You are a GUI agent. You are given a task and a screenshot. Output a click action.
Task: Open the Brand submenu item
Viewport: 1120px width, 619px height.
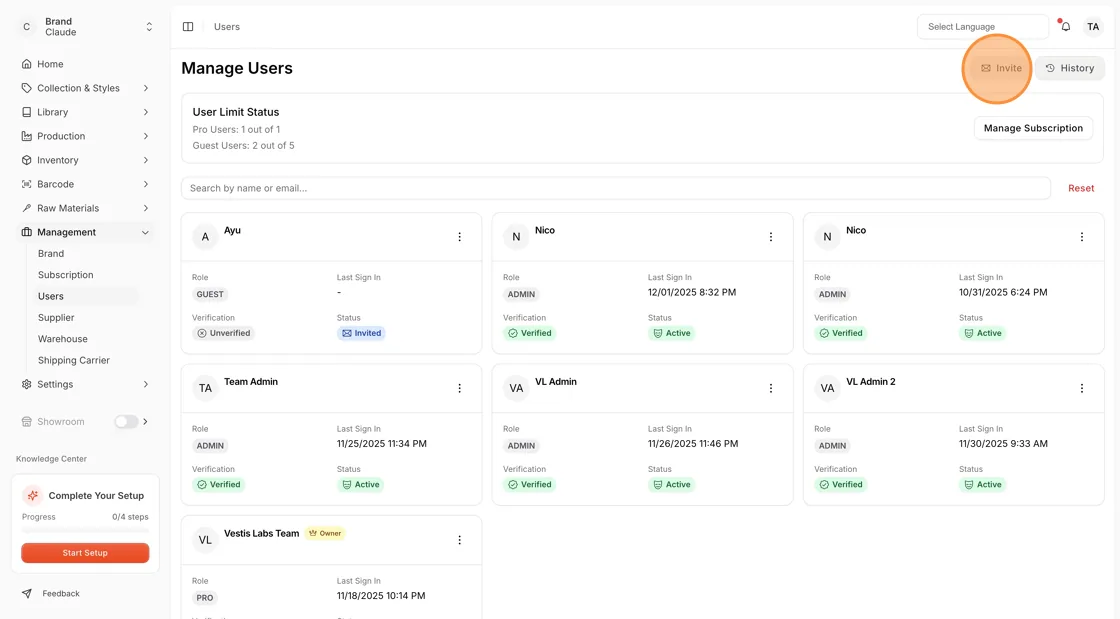(51, 253)
